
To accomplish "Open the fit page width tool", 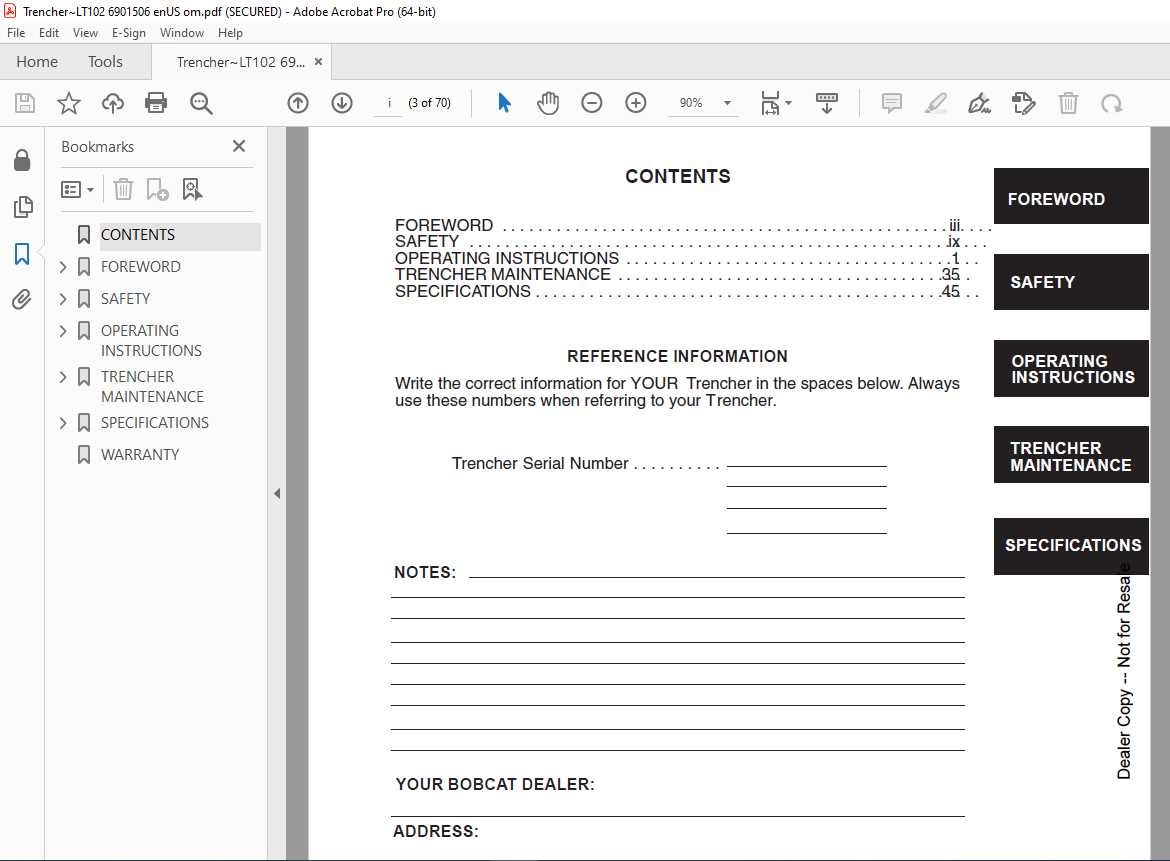I will point(775,103).
